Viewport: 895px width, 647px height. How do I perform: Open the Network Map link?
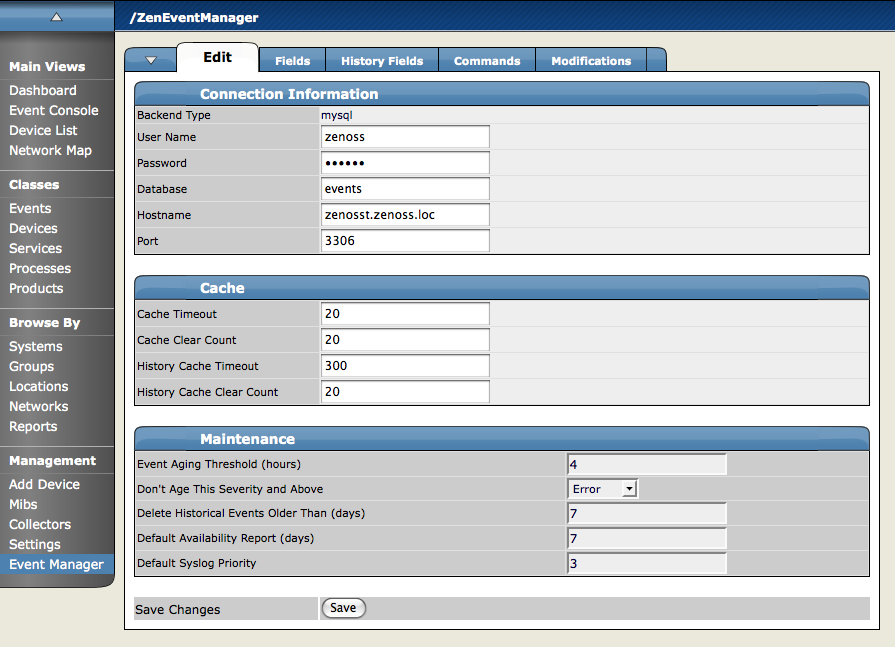click(50, 150)
